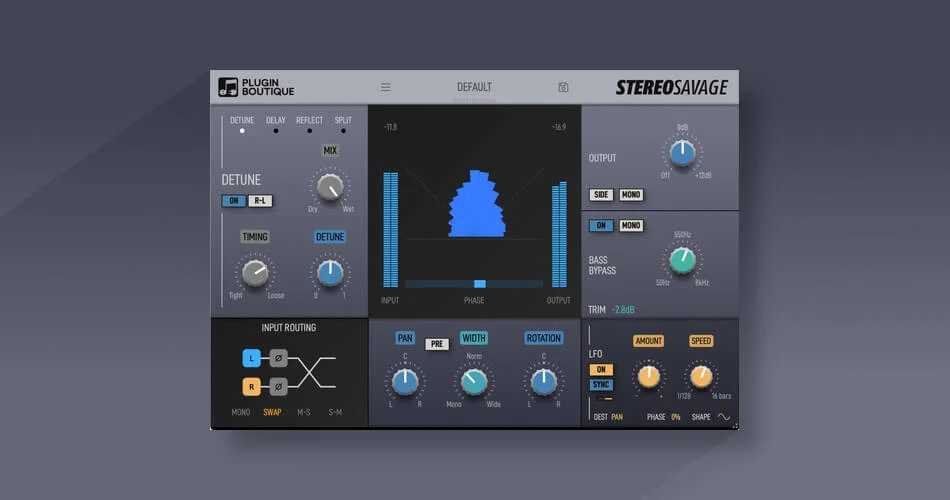Click the DETUNE amount knob
This screenshot has width=950, height=500.
click(330, 273)
